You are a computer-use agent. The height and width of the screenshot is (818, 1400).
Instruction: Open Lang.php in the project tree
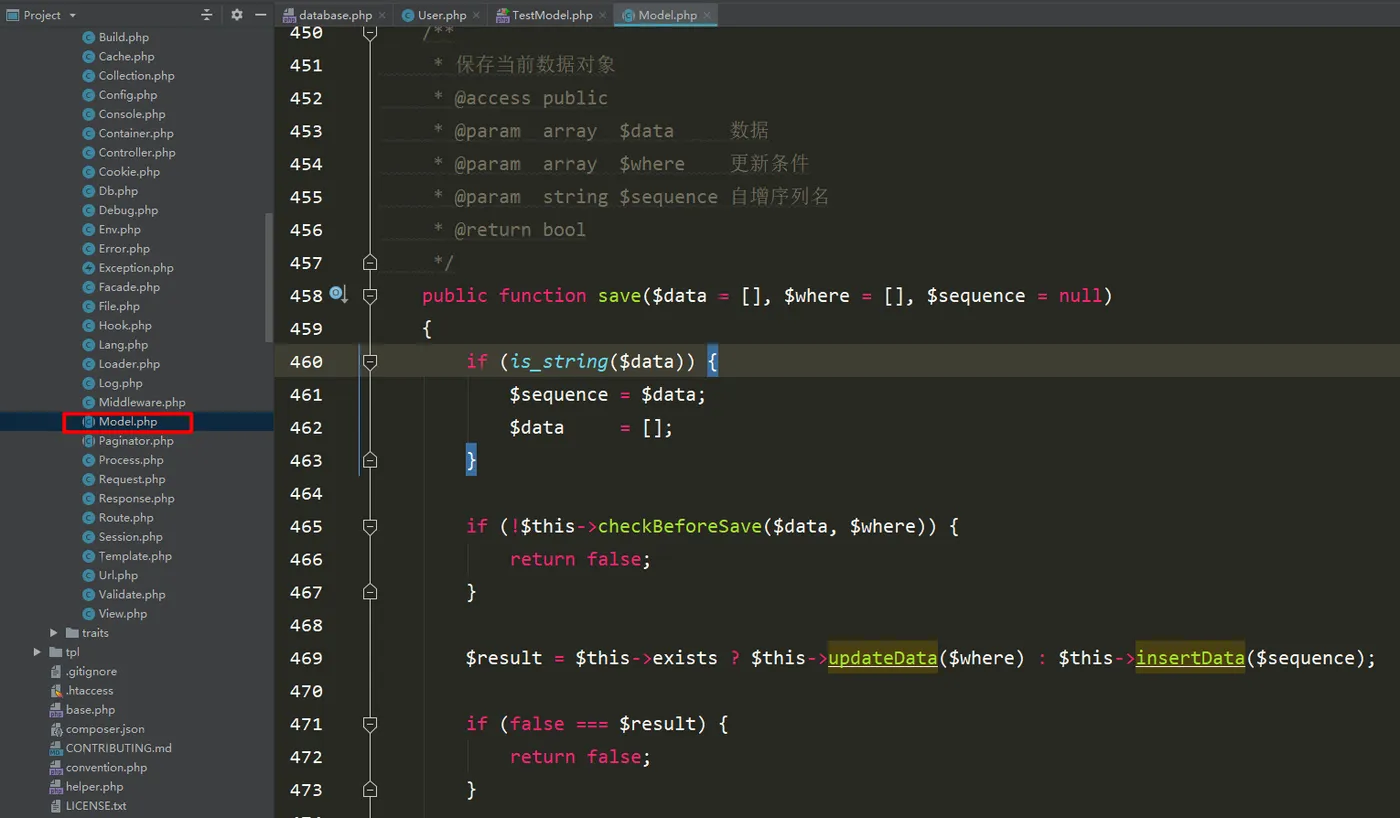pyautogui.click(x=123, y=345)
